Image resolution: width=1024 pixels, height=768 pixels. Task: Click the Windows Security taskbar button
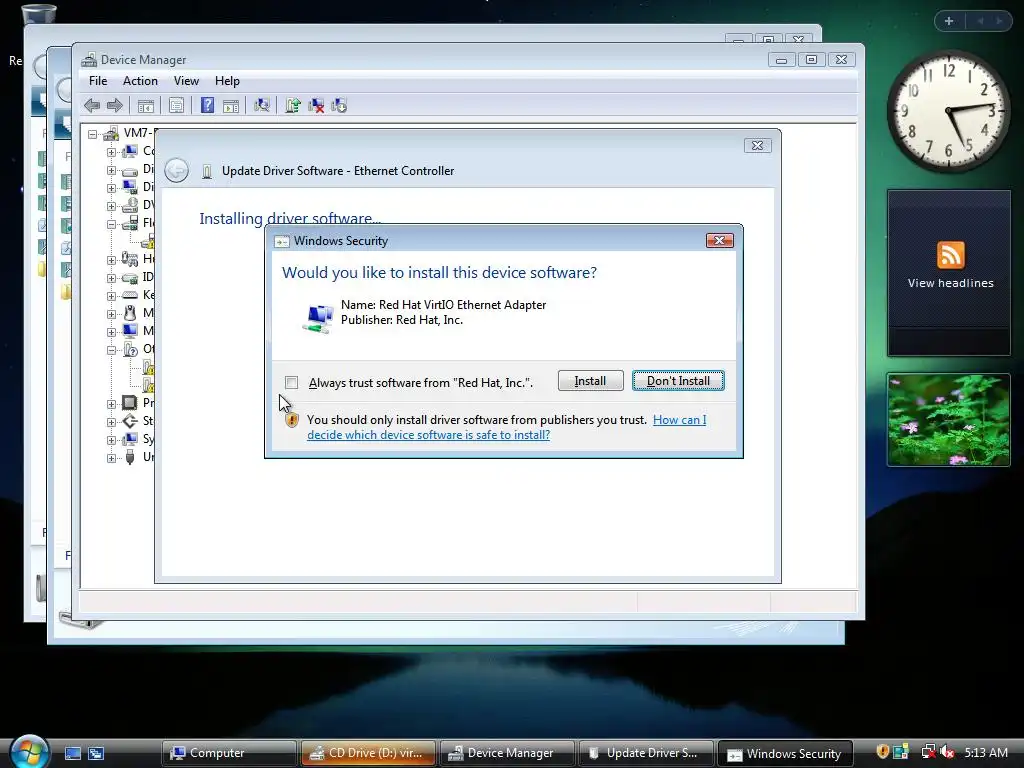pyautogui.click(x=785, y=753)
